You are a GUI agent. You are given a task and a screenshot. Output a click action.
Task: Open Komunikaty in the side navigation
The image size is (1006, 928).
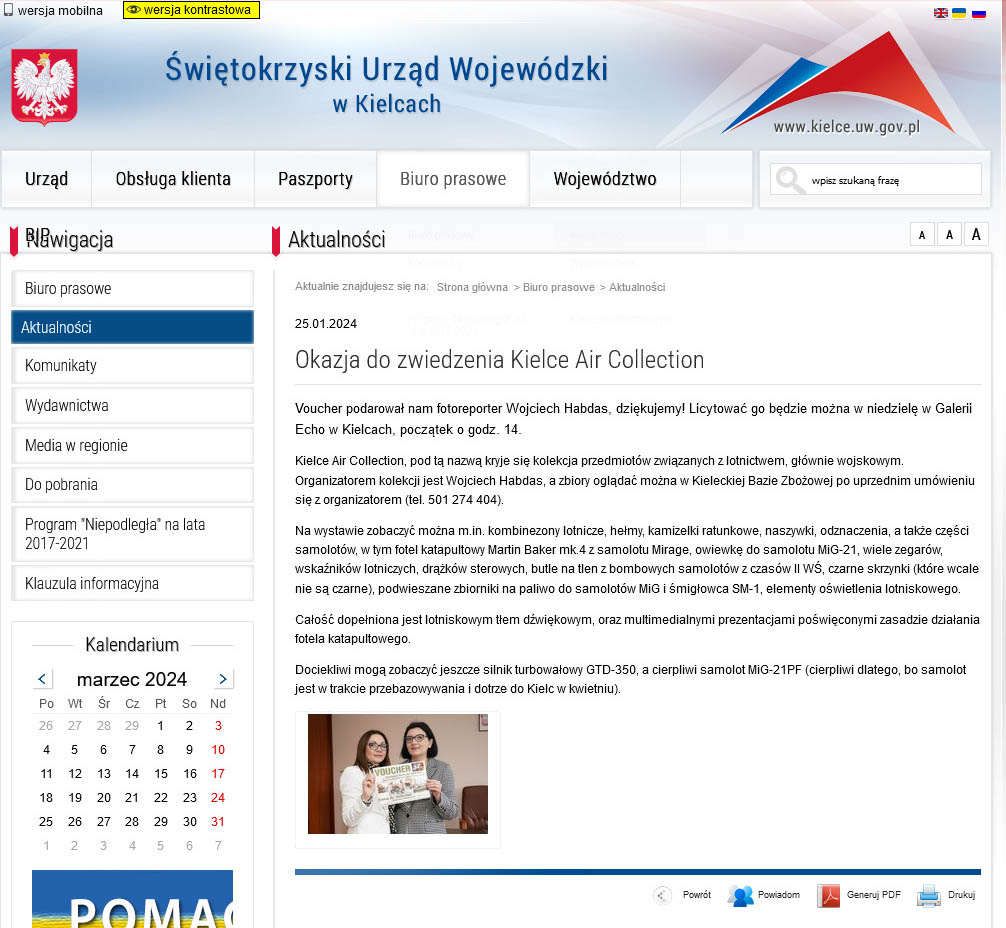pyautogui.click(x=132, y=366)
